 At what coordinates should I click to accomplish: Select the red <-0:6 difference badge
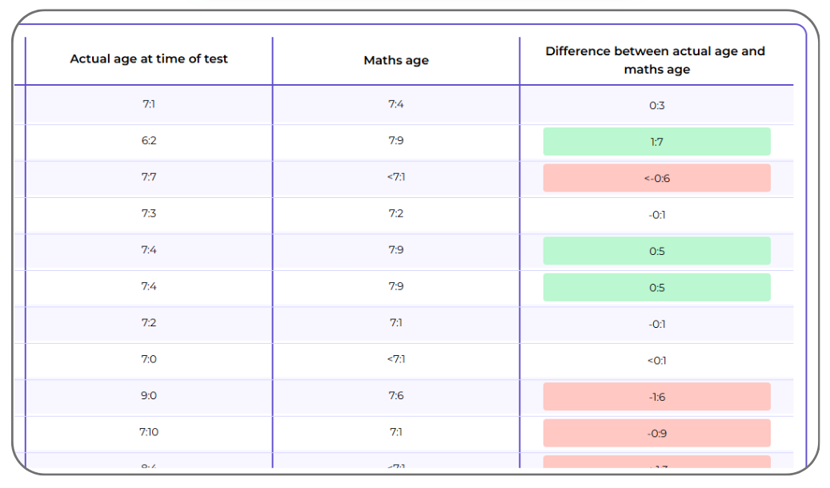tap(656, 178)
